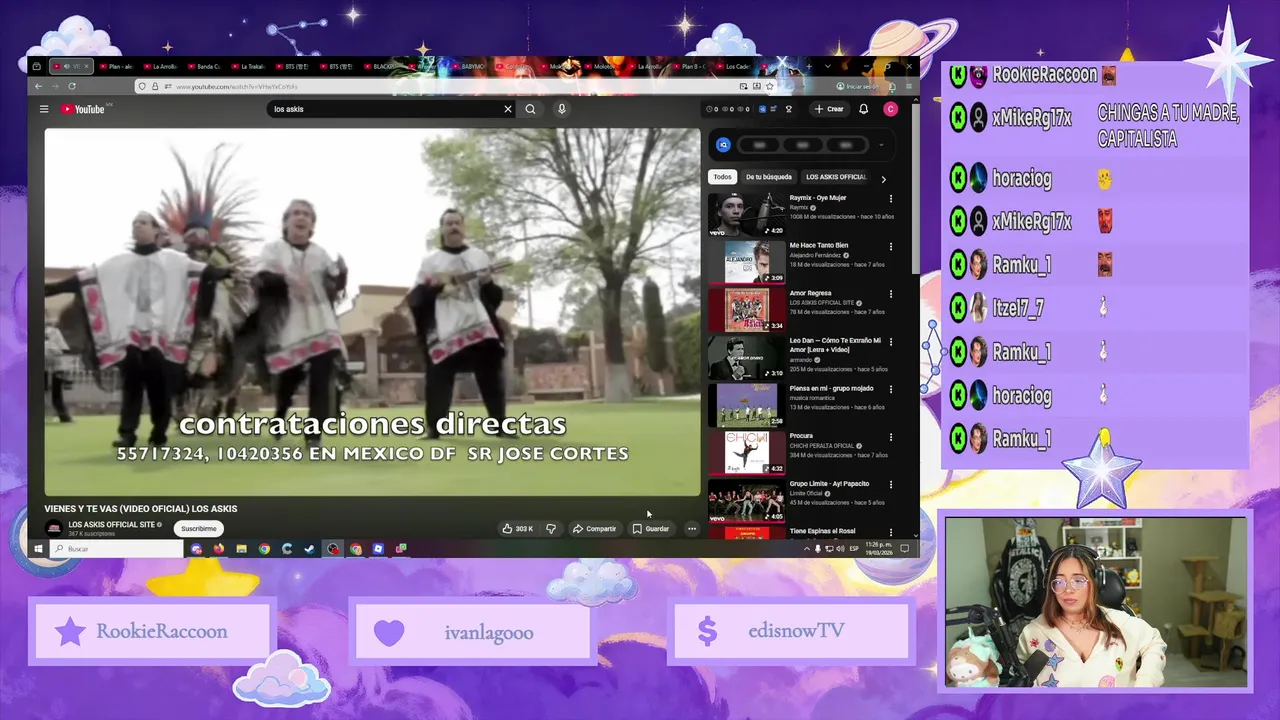The height and width of the screenshot is (720, 1280).
Task: Go to the YouTube home logo
Action: 82,109
